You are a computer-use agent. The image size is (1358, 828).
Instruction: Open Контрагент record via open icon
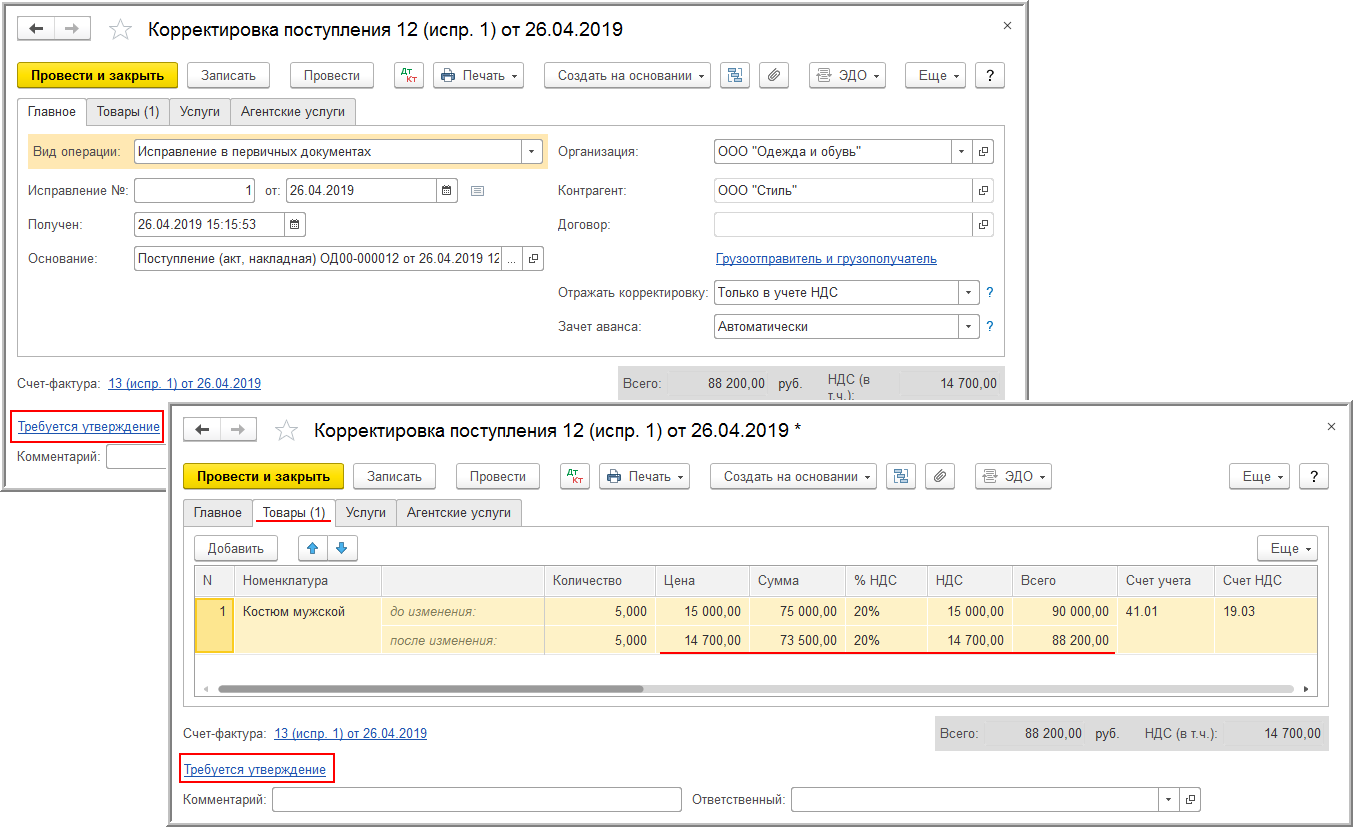(984, 190)
